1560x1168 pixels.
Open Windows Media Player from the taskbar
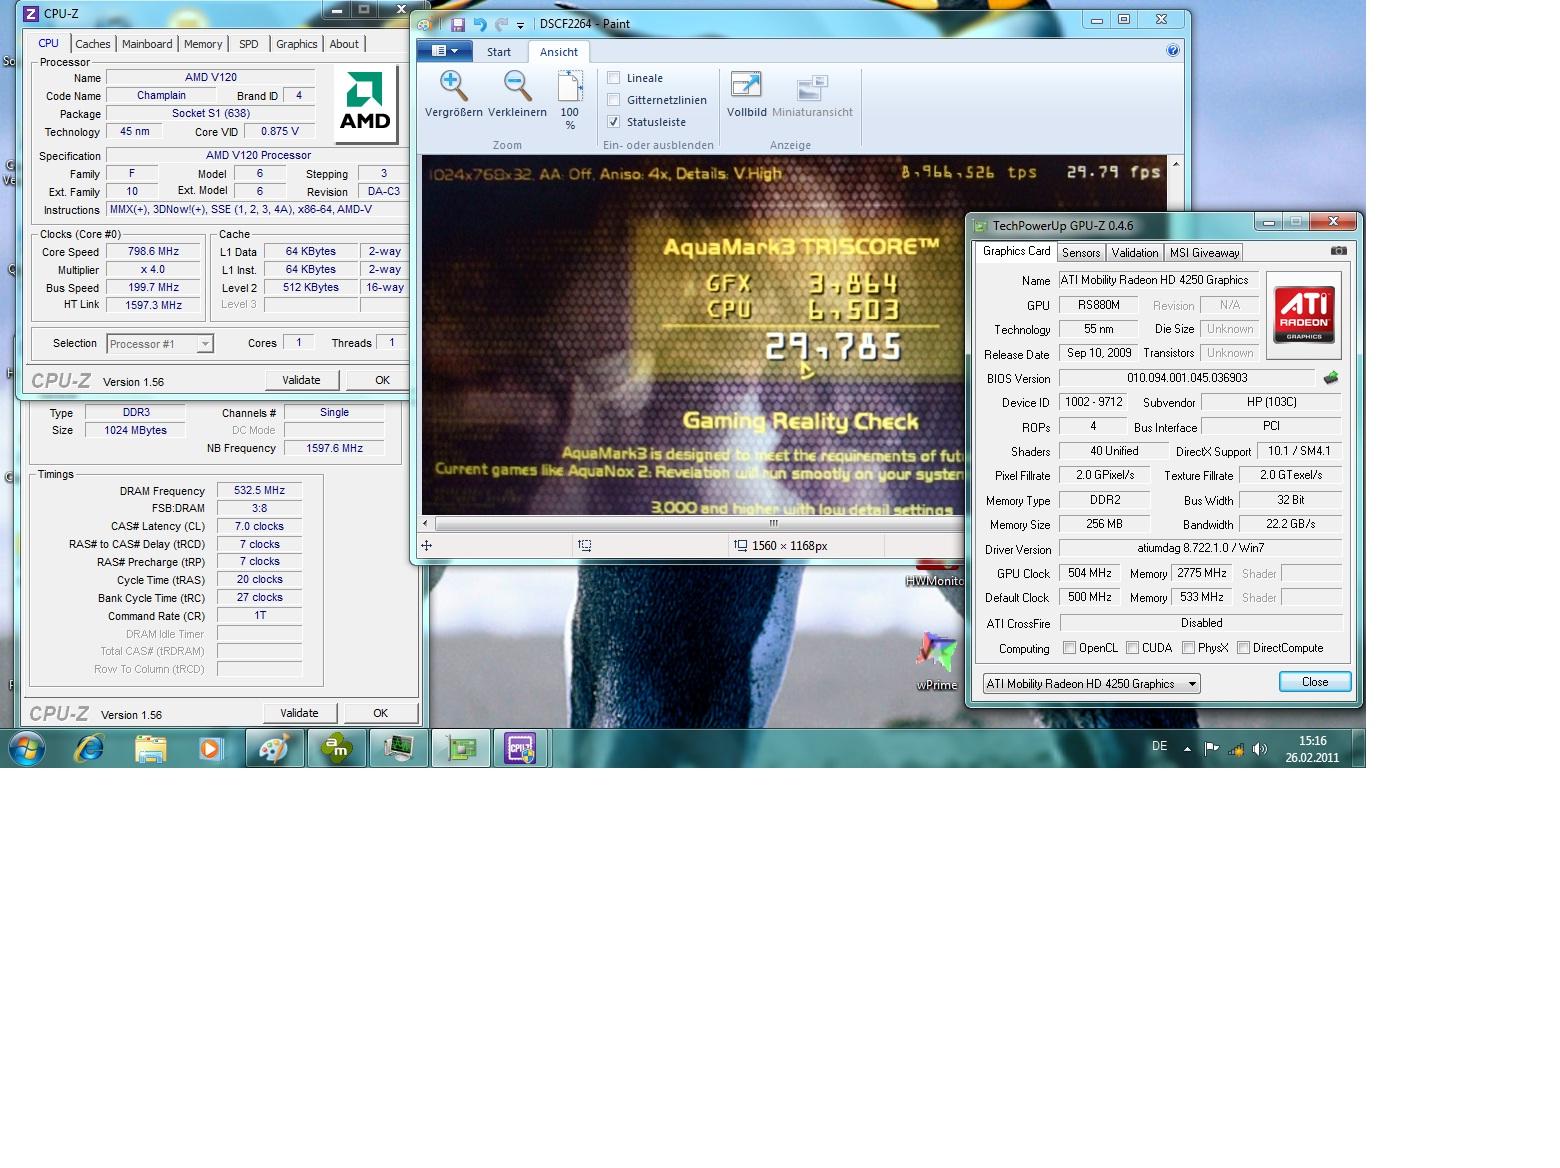210,748
